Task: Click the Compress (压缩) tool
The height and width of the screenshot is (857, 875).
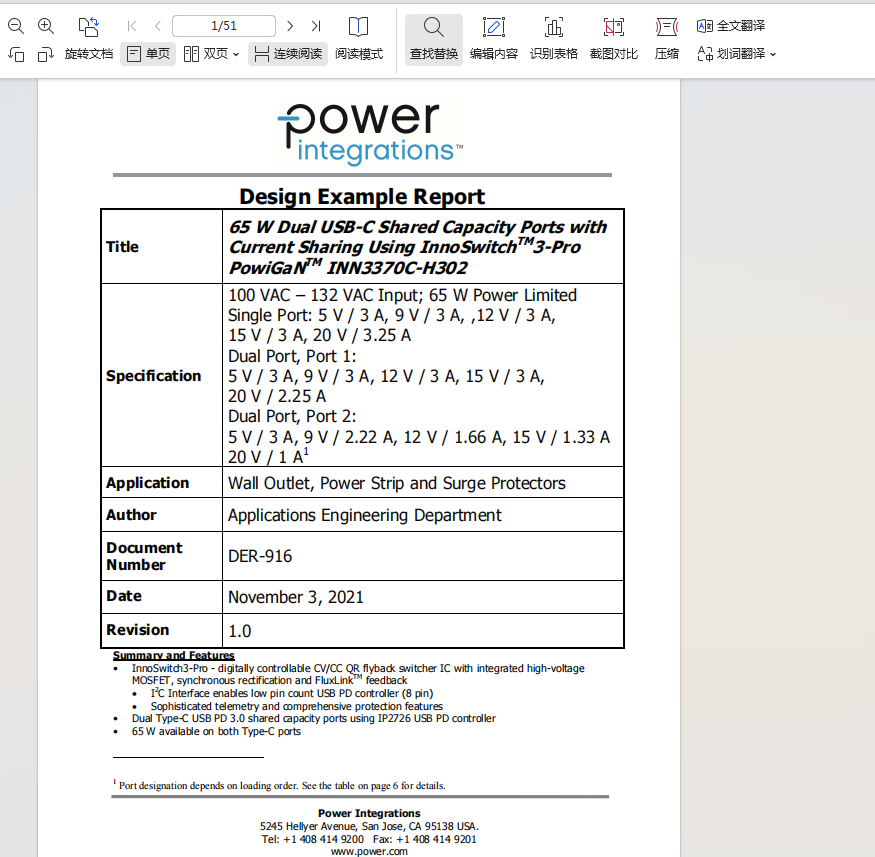Action: (x=666, y=39)
